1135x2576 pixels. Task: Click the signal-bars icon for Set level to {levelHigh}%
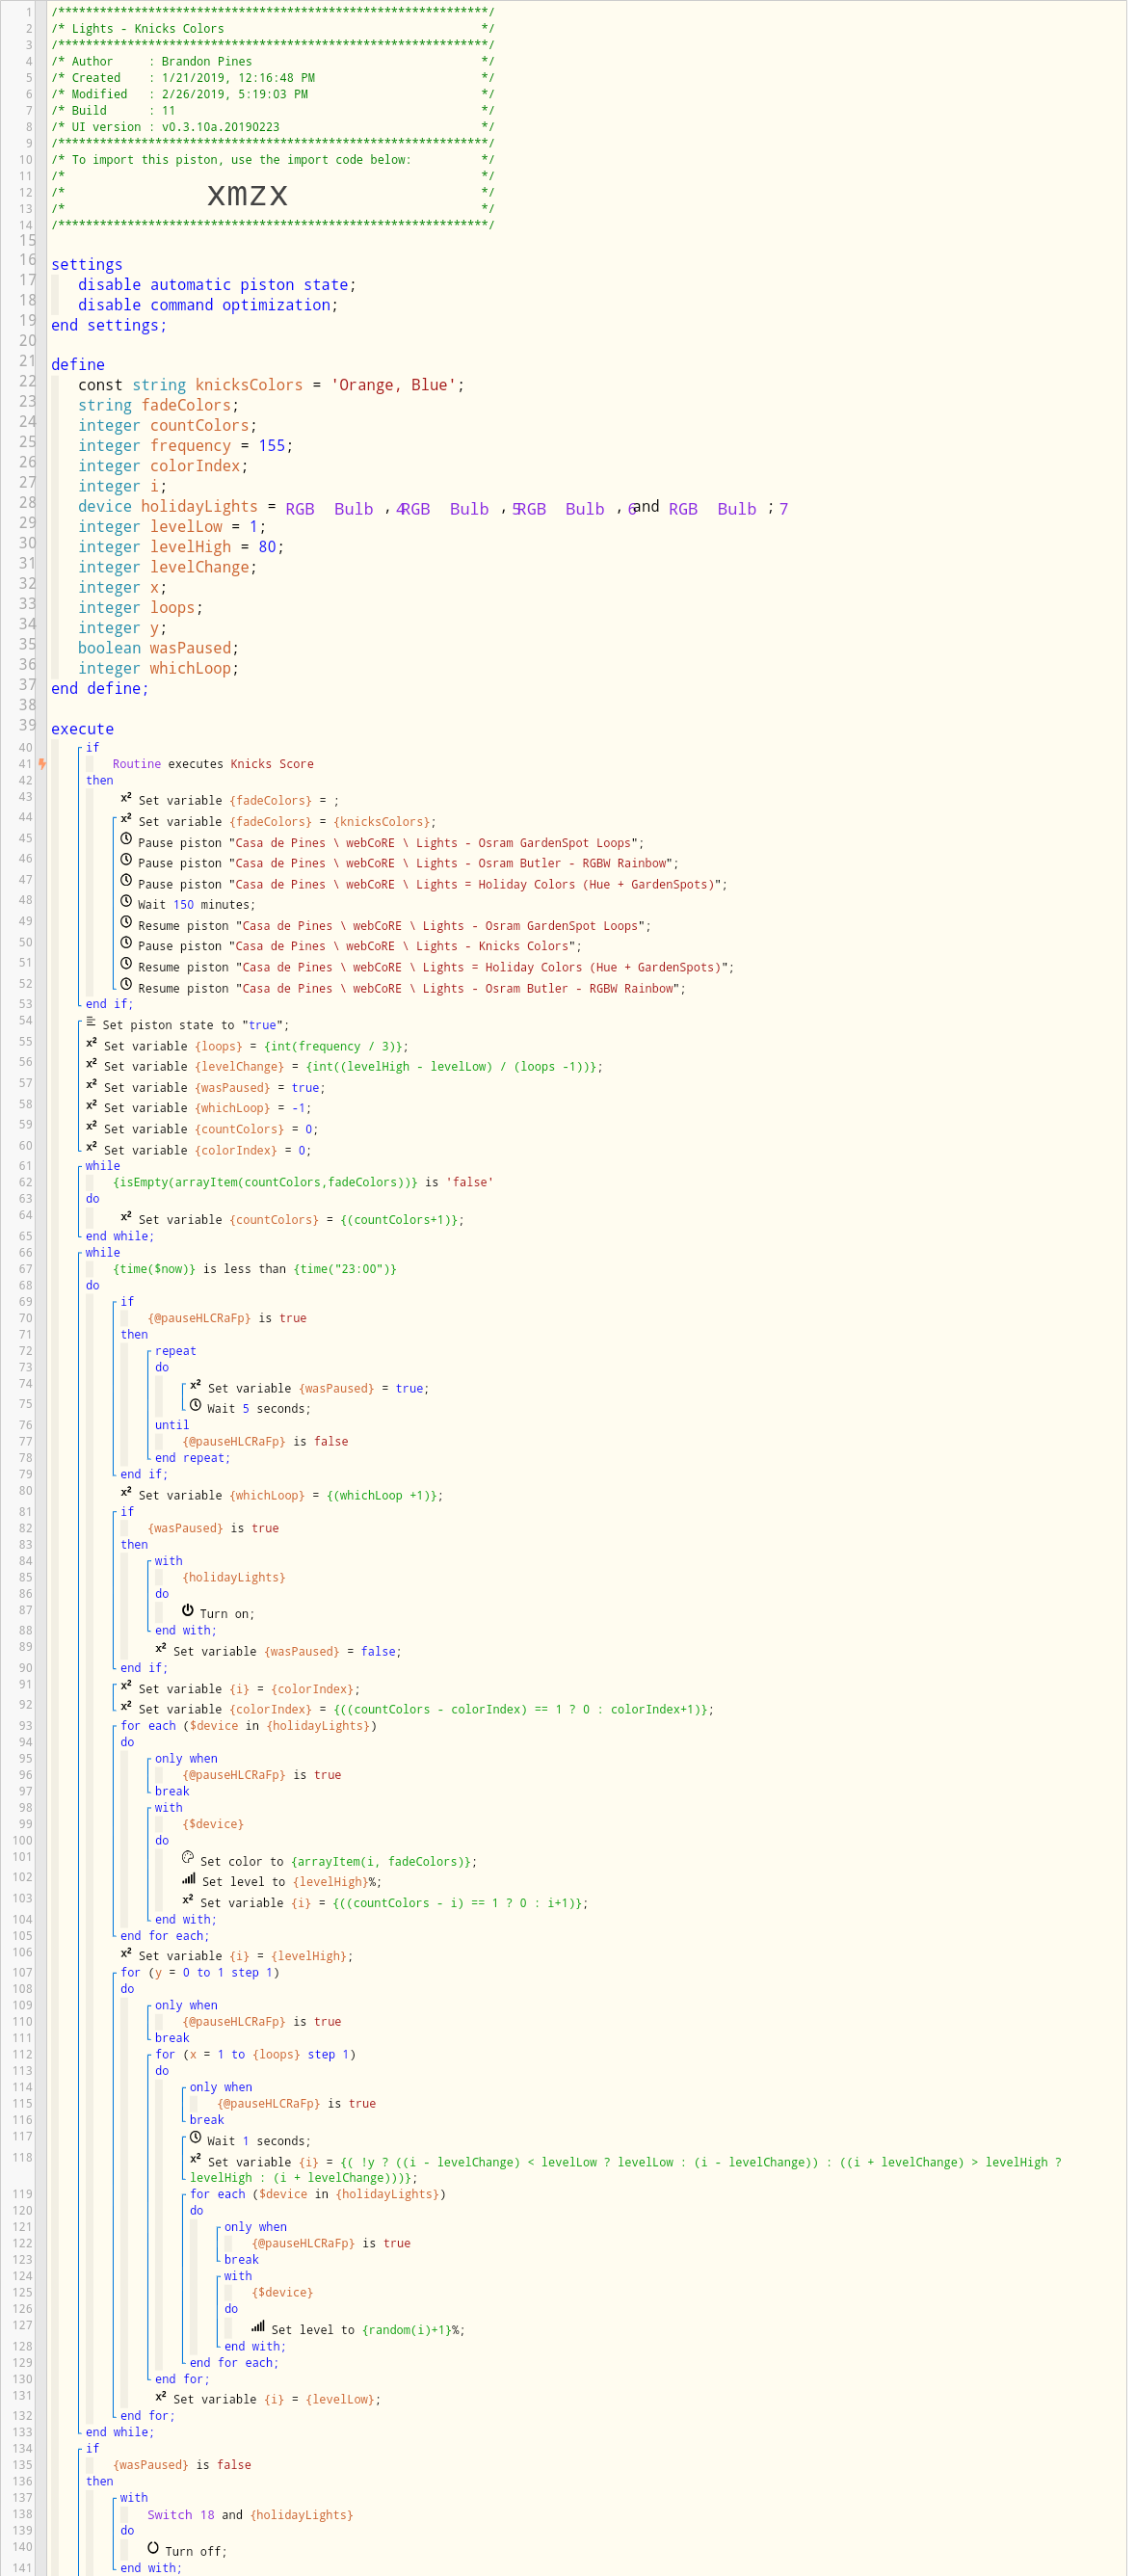coord(189,1881)
